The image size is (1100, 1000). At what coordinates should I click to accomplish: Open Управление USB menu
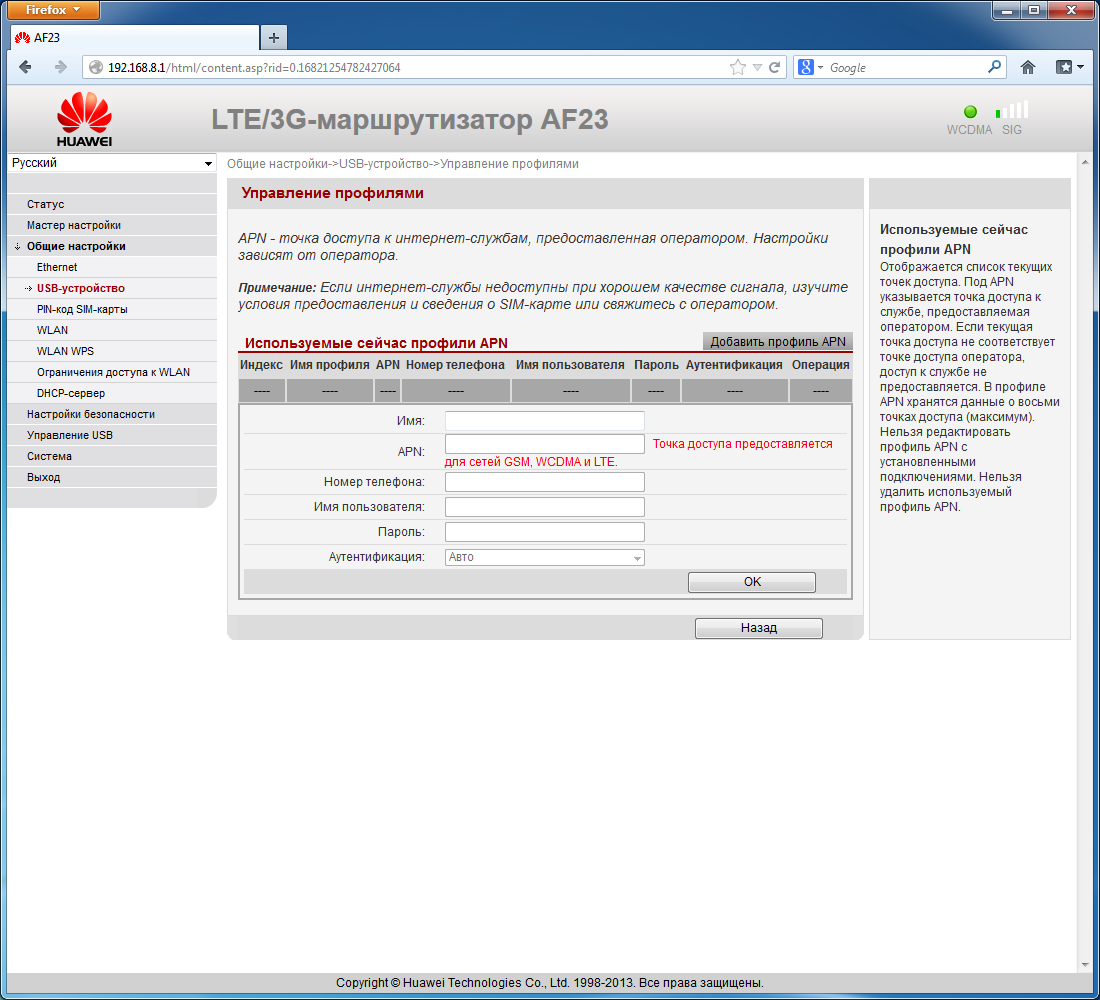69,435
